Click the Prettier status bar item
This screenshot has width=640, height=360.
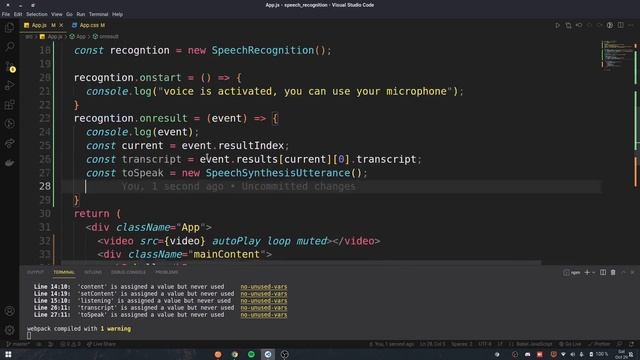coord(599,344)
